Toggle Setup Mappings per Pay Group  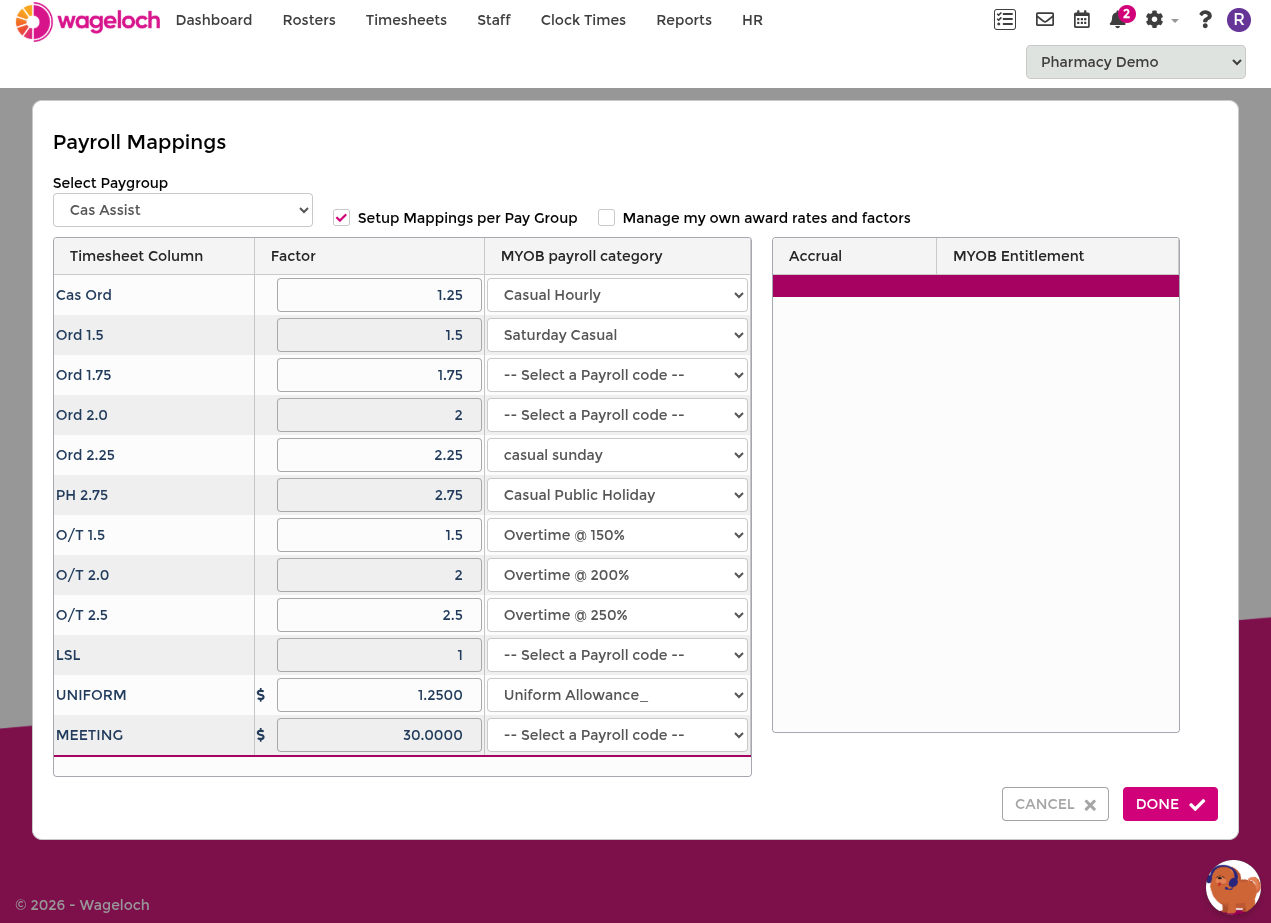342,217
